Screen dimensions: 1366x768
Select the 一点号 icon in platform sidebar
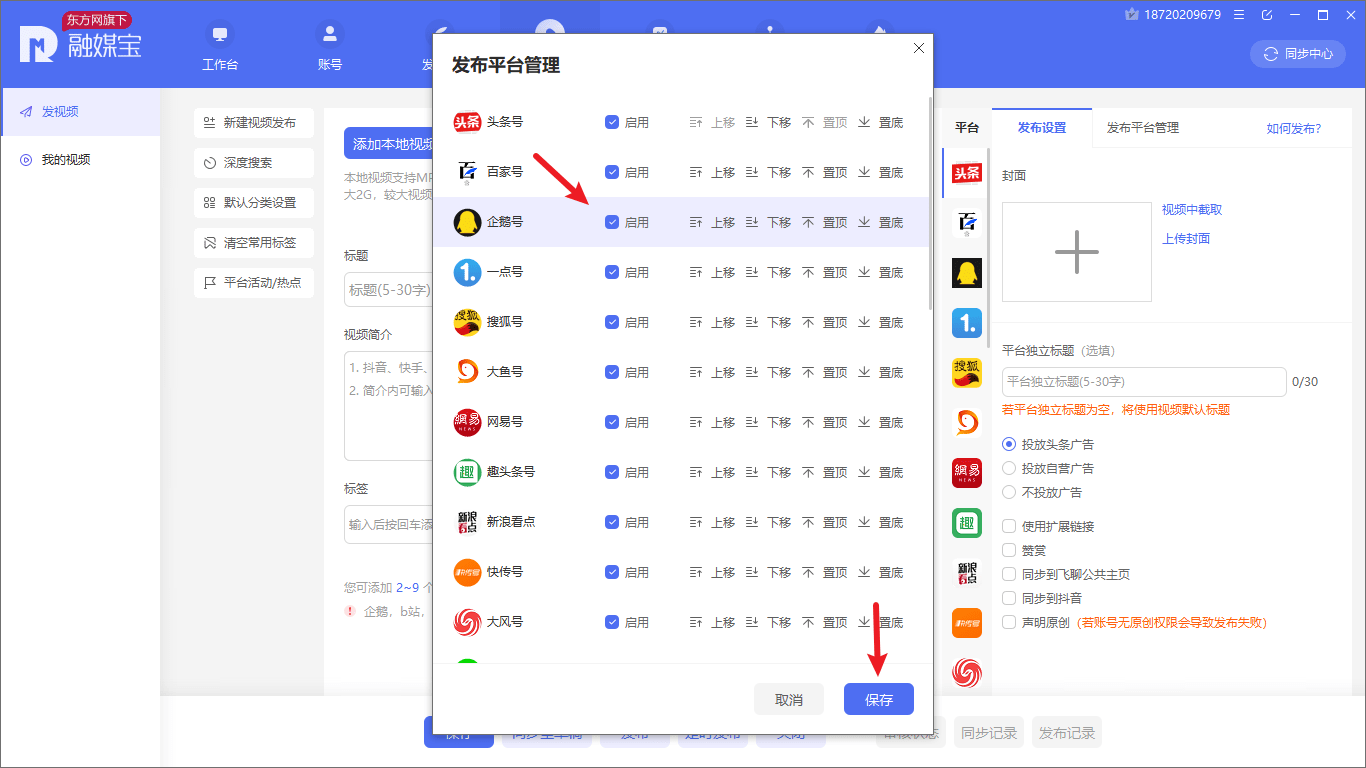(967, 323)
